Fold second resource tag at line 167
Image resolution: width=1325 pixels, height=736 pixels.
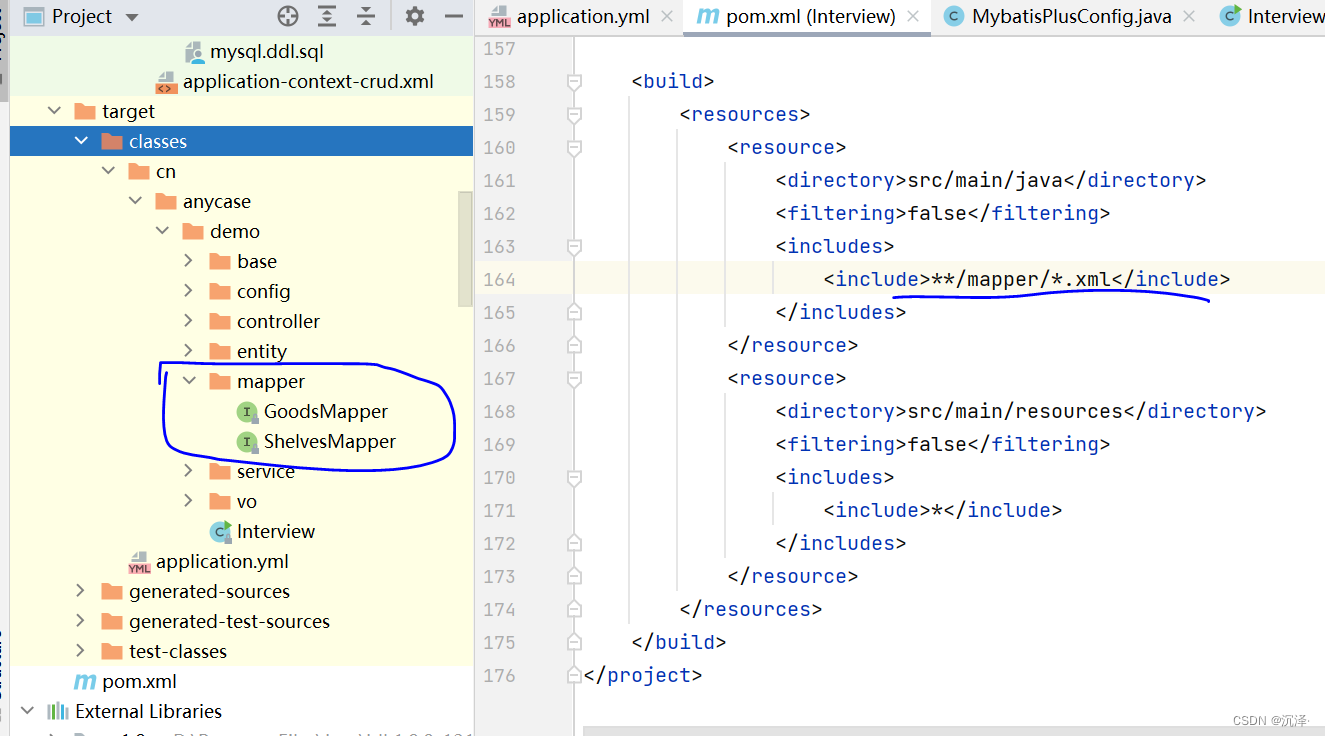click(x=574, y=379)
